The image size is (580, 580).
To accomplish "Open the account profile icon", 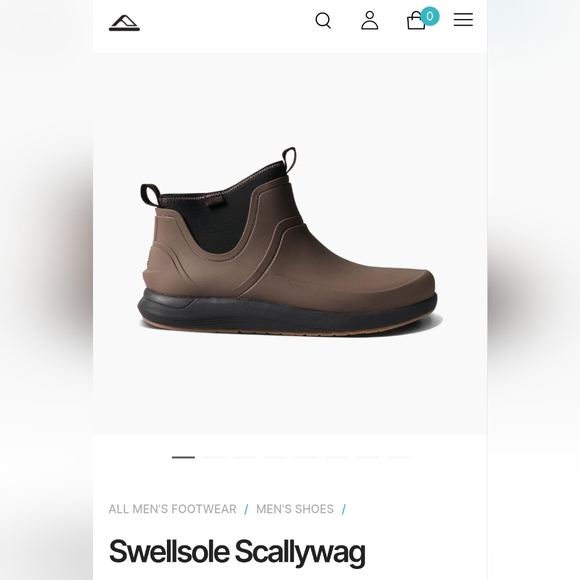I will click(x=370, y=20).
